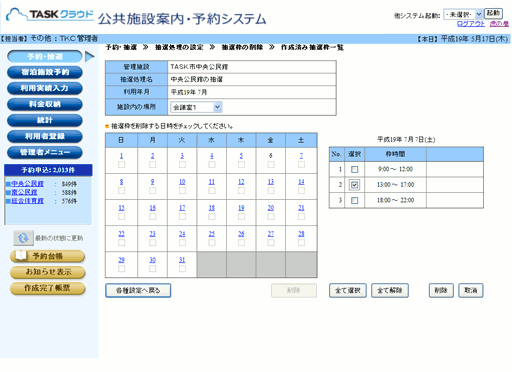Check the 9:00～12:00 slot checkbox
This screenshot has width=512, height=372.
tap(355, 169)
